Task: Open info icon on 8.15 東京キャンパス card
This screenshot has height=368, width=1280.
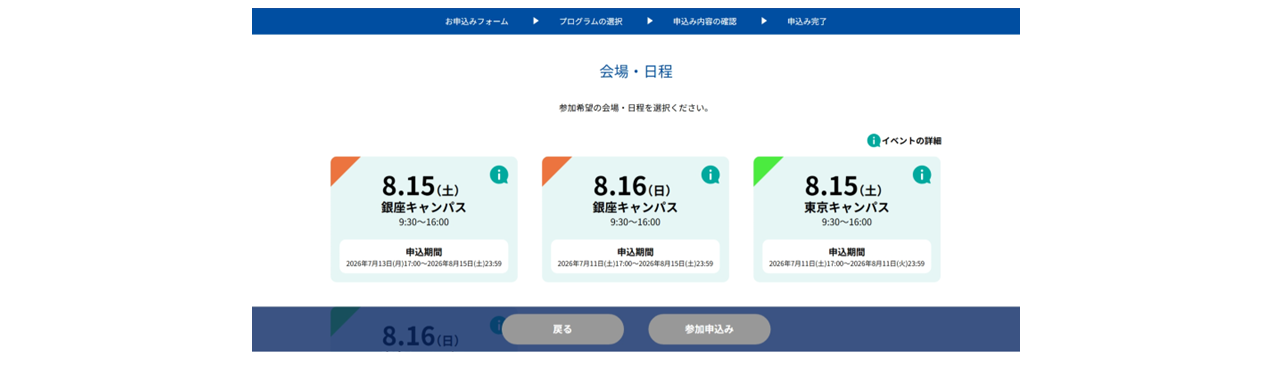Action: 922,175
